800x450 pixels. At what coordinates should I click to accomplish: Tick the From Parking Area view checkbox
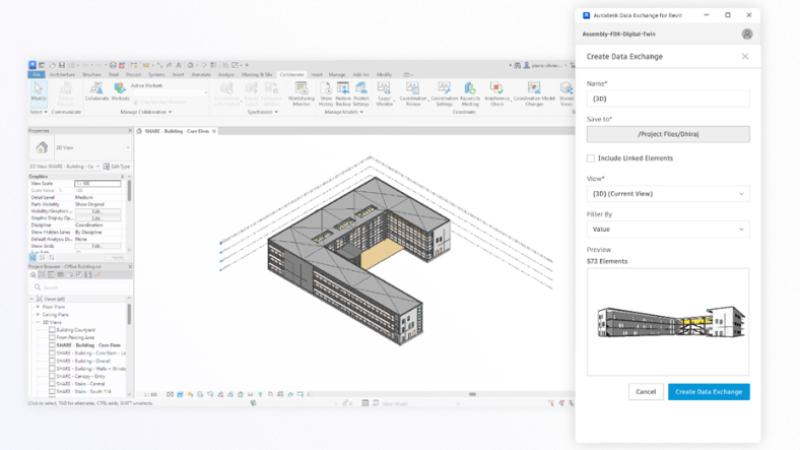[x=52, y=336]
